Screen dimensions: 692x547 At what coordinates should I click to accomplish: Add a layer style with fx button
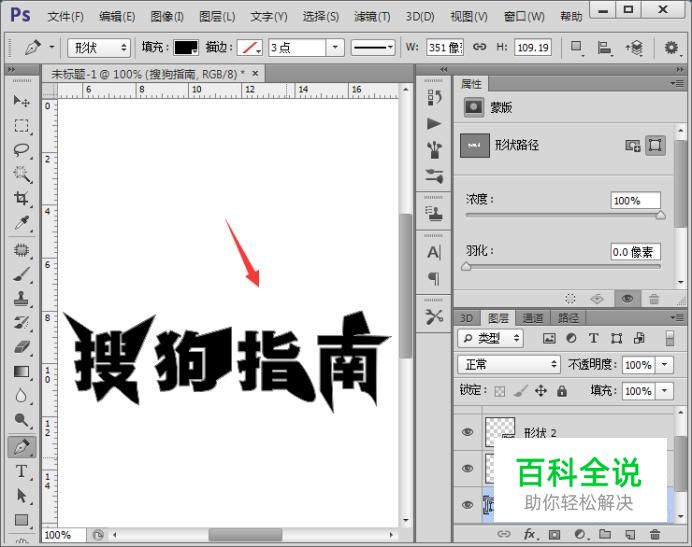click(x=529, y=535)
